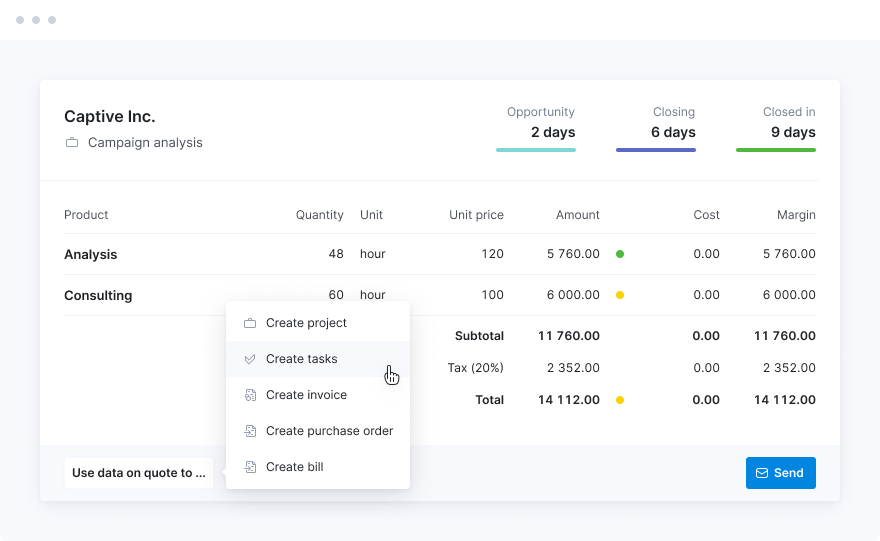Image resolution: width=880 pixels, height=541 pixels.
Task: Click the briefcase icon beside Campaign analysis
Action: (72, 143)
